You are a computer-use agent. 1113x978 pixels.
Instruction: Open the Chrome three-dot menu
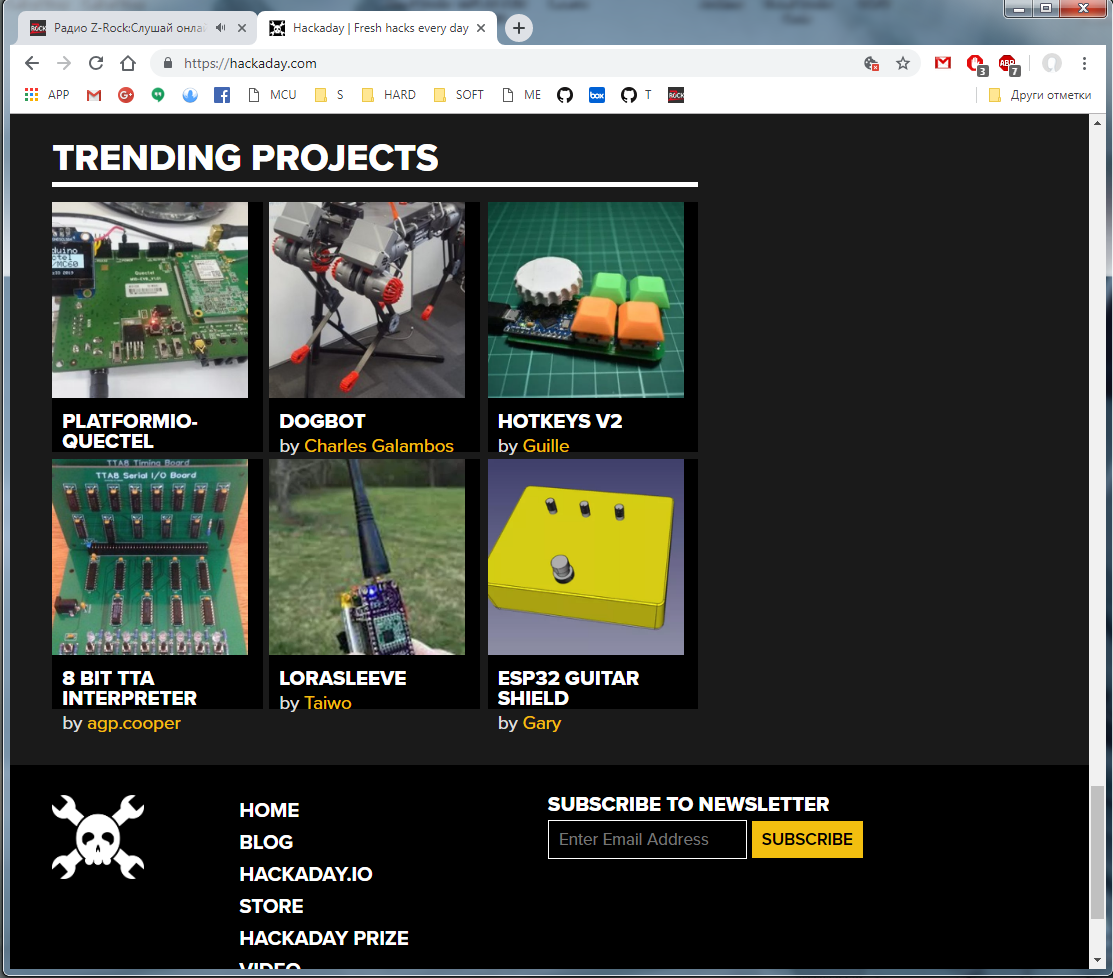[x=1084, y=63]
